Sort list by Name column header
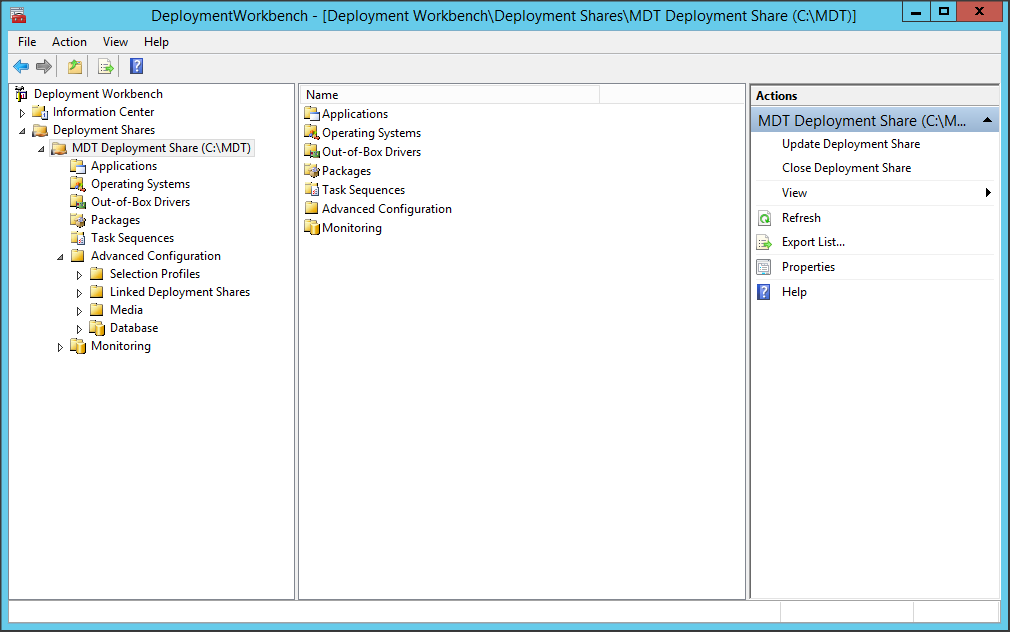The image size is (1010, 632). coord(448,95)
